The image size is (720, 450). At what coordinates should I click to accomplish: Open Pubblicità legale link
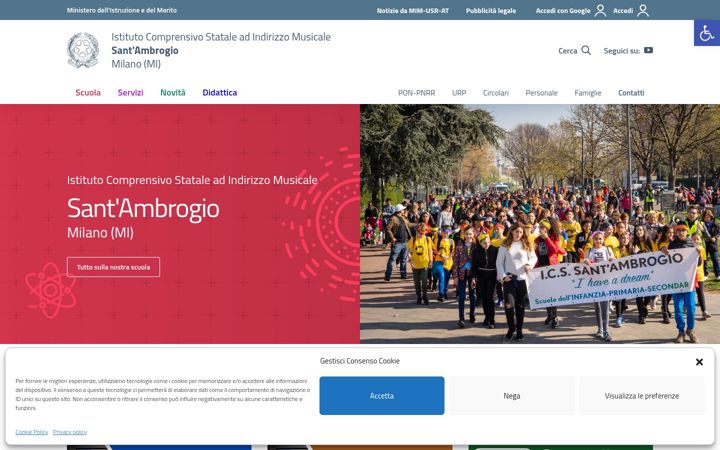(x=491, y=11)
